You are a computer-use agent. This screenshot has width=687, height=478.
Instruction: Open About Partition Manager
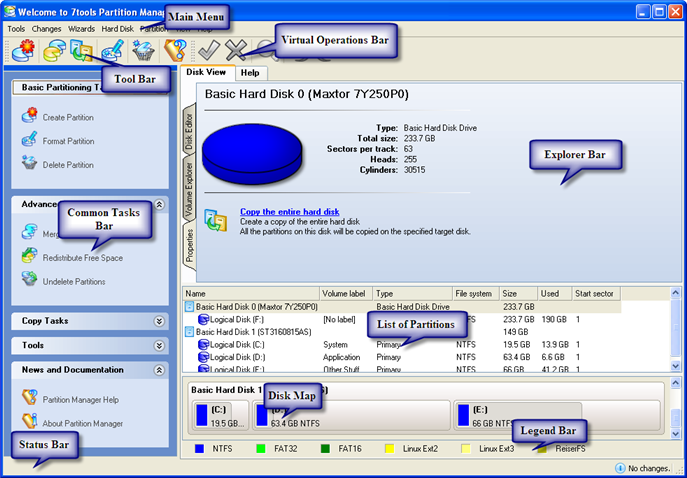click(x=82, y=423)
